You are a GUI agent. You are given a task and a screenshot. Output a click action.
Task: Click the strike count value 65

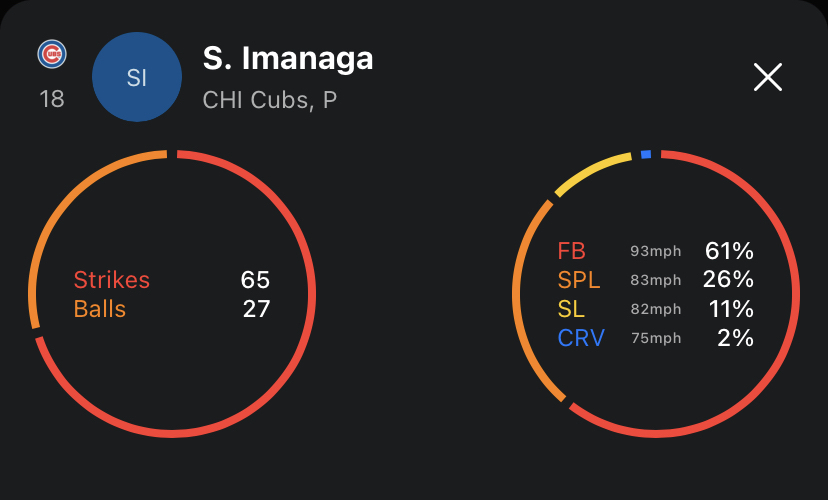(x=255, y=280)
